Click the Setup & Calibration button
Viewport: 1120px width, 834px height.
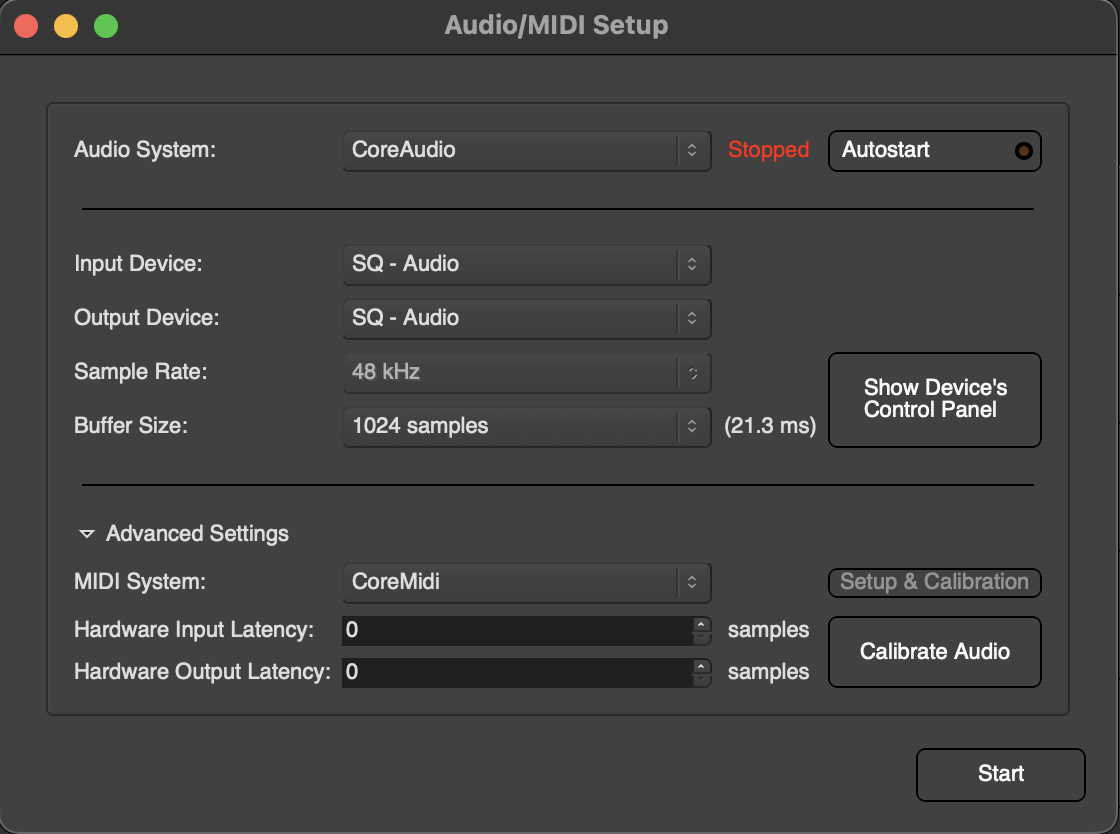tap(934, 582)
